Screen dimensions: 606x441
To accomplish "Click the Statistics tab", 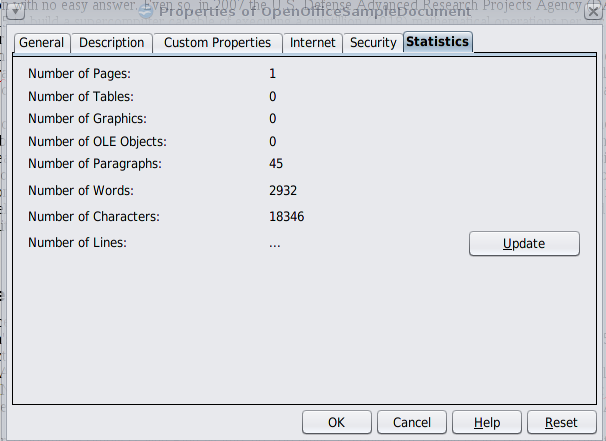I will [437, 42].
